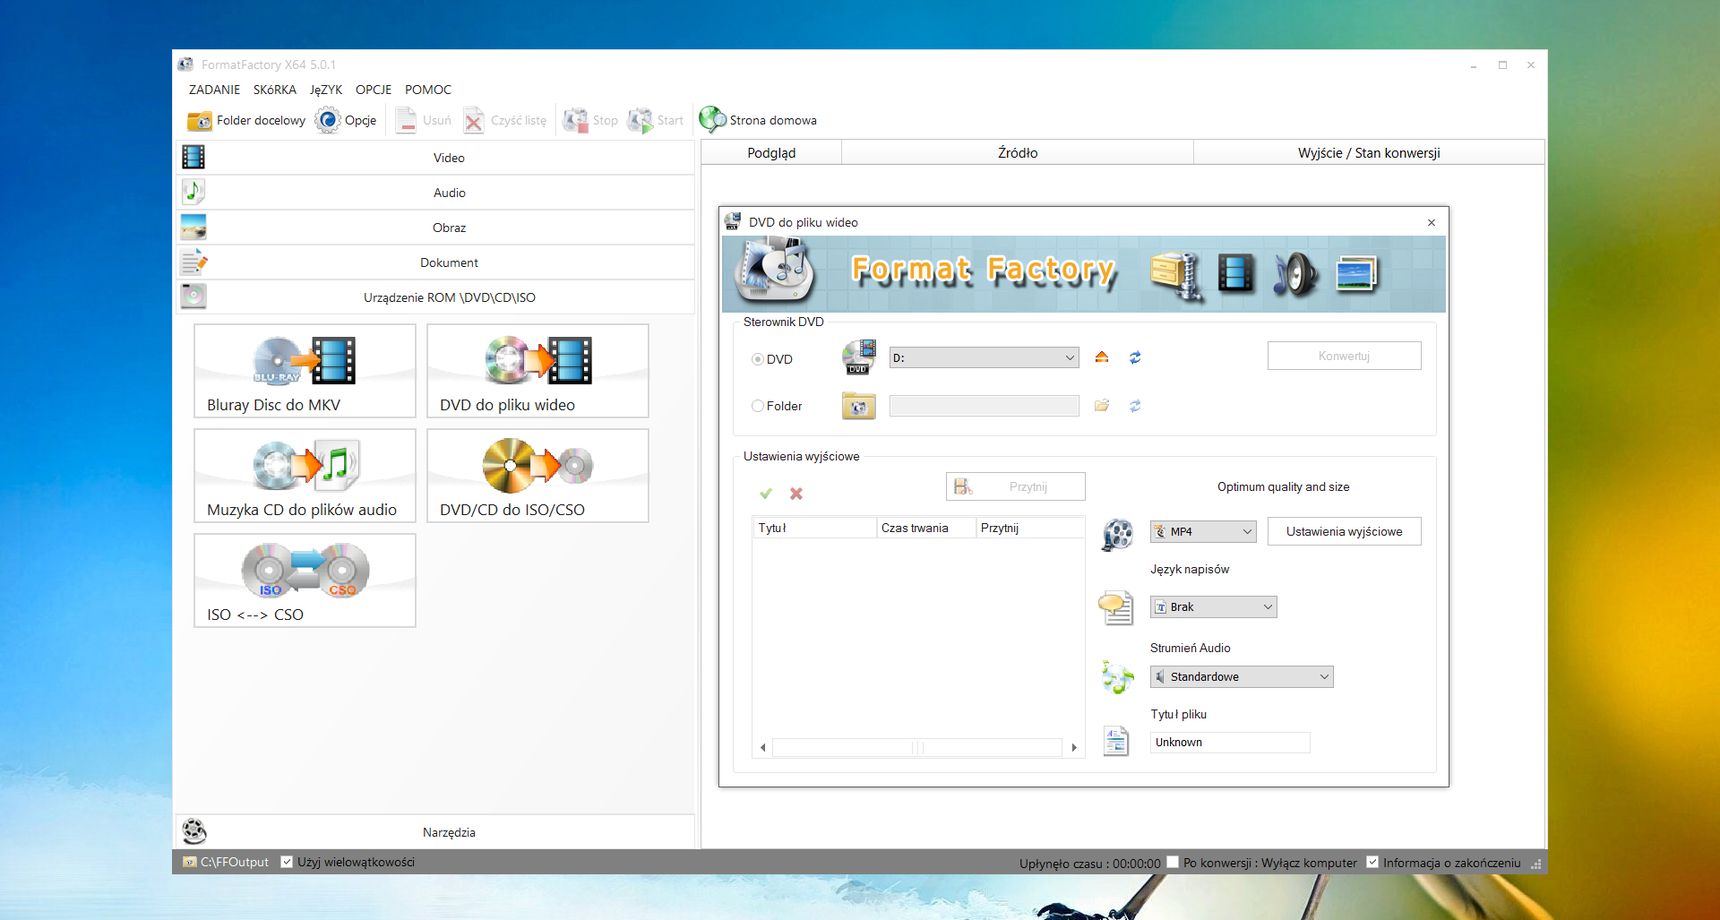Image resolution: width=1720 pixels, height=920 pixels.
Task: Click the Podgląd column header
Action: (771, 153)
